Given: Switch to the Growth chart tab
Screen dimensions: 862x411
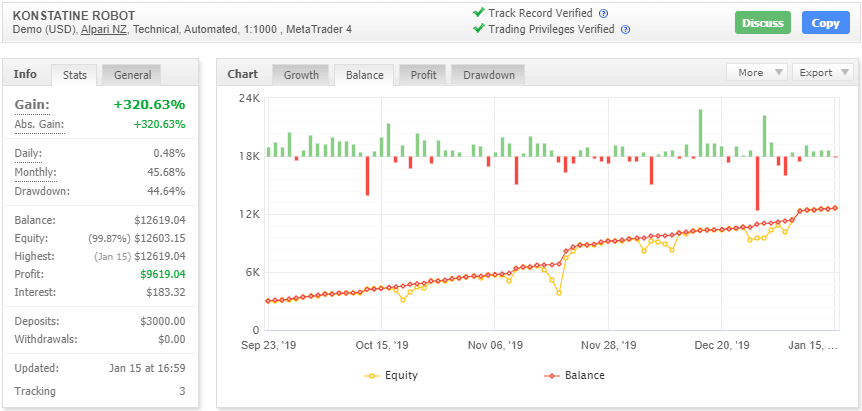Looking at the screenshot, I should (x=301, y=75).
